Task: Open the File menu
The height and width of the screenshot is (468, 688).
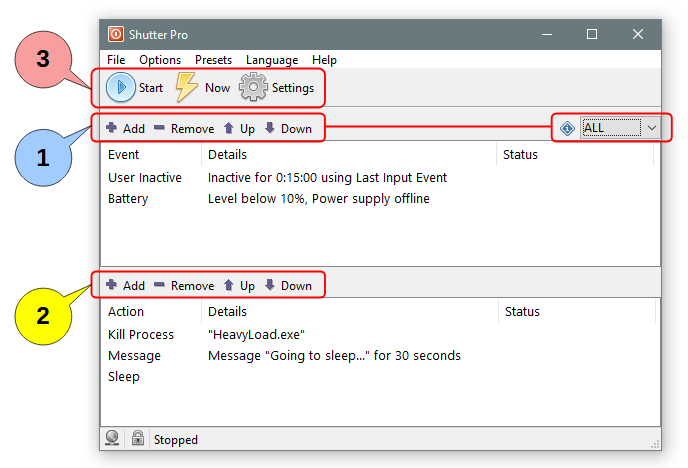Action: pyautogui.click(x=116, y=60)
